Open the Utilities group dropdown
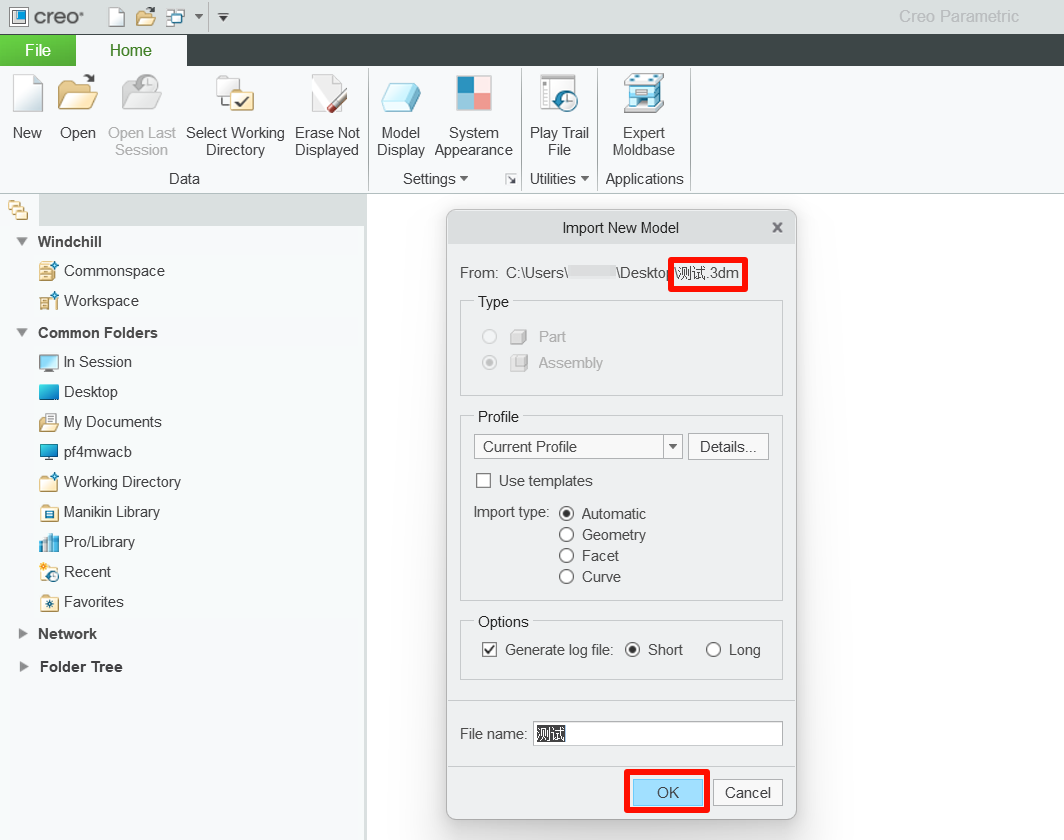 click(x=559, y=178)
